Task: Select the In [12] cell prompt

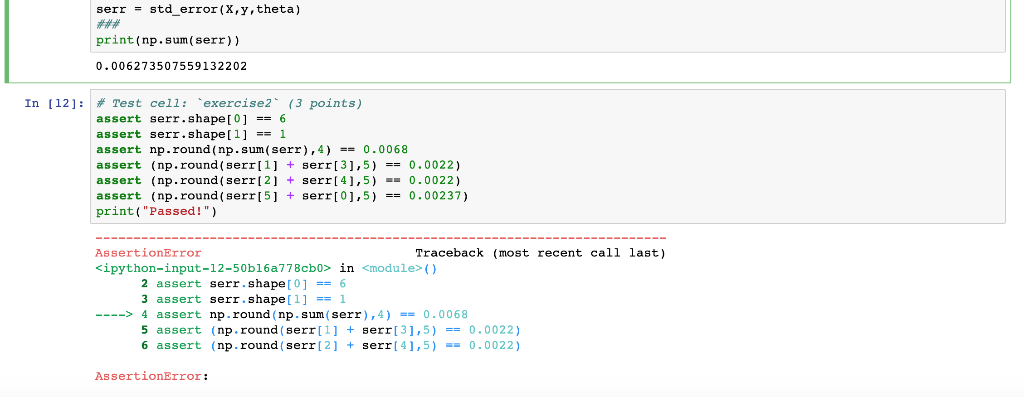Action: (x=54, y=103)
